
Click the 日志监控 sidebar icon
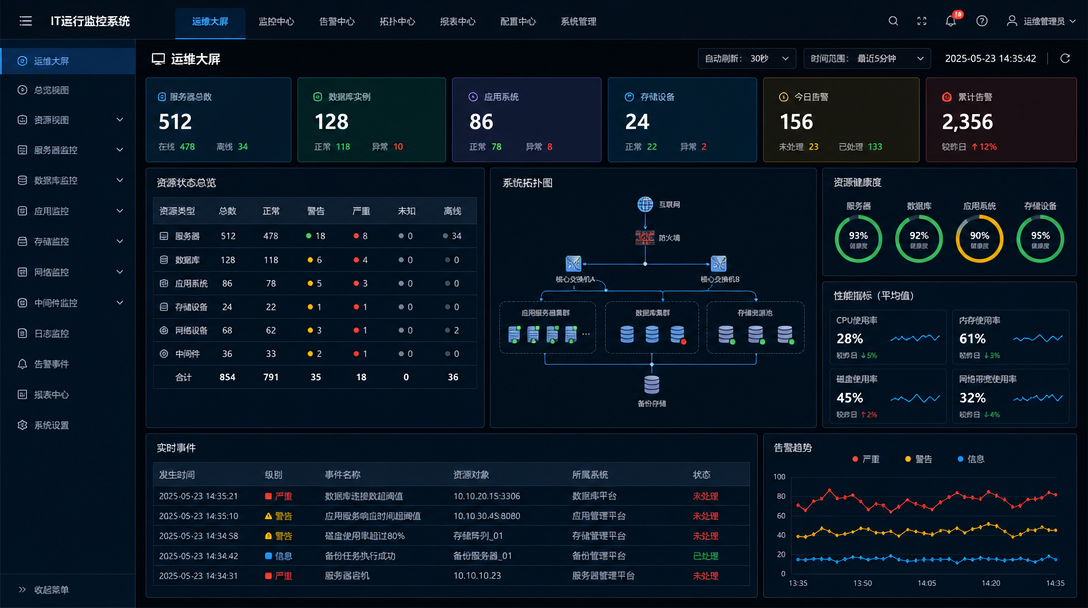tap(22, 333)
